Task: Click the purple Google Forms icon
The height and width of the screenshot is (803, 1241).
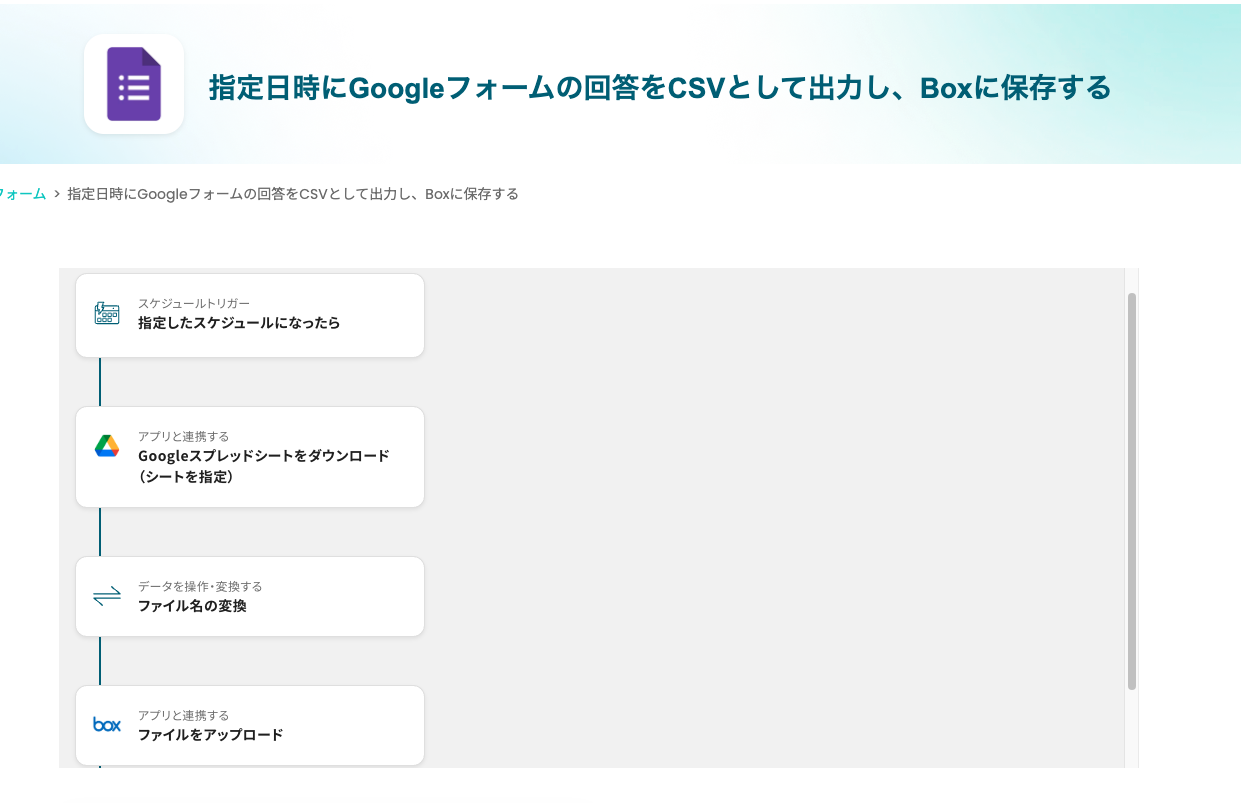Action: coord(134,84)
